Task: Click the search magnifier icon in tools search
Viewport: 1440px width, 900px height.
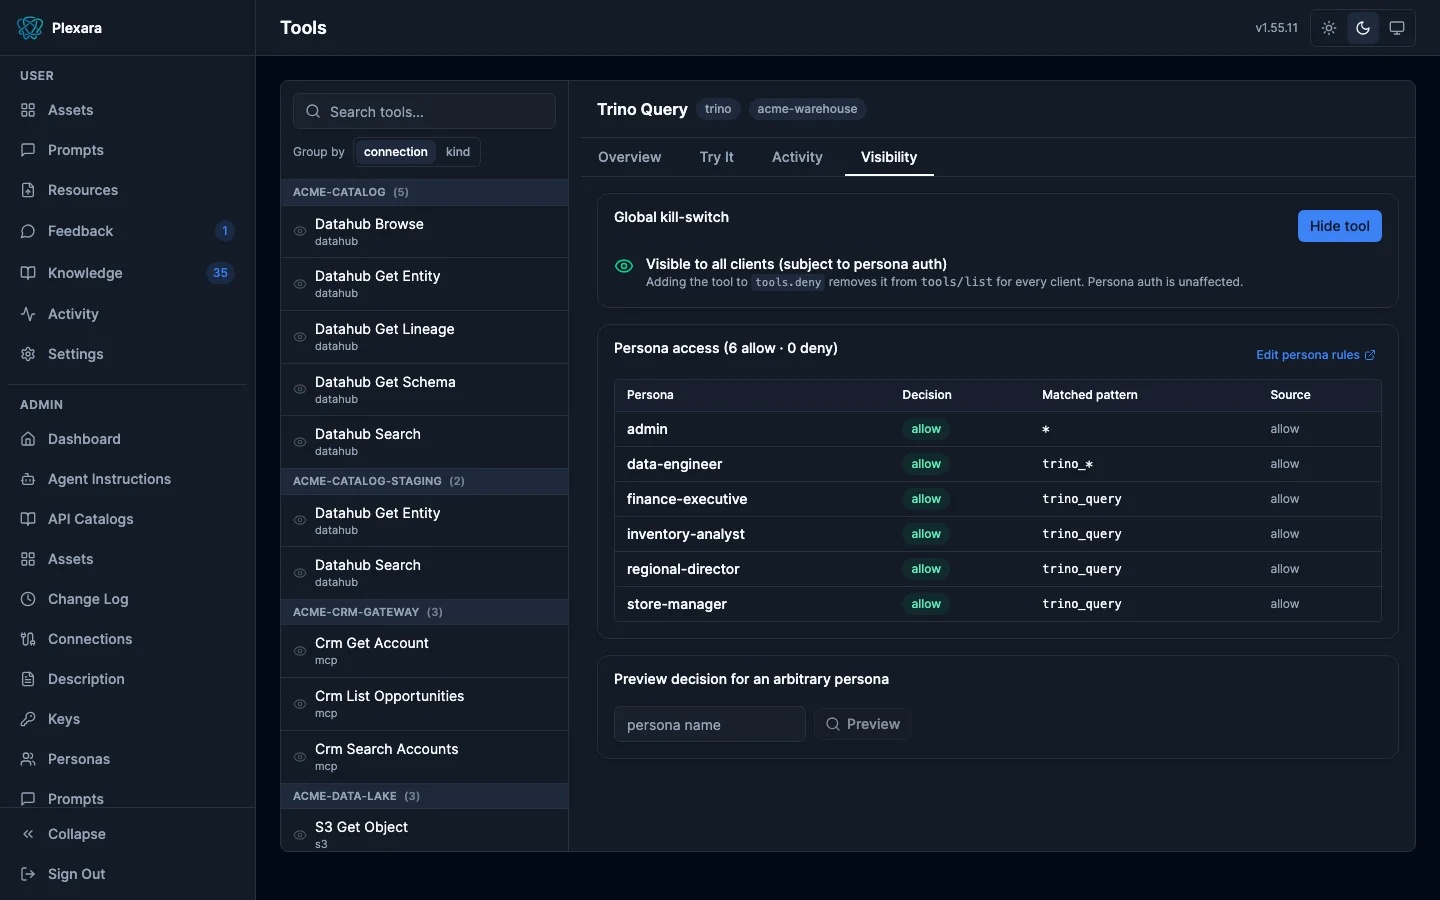Action: (x=313, y=111)
